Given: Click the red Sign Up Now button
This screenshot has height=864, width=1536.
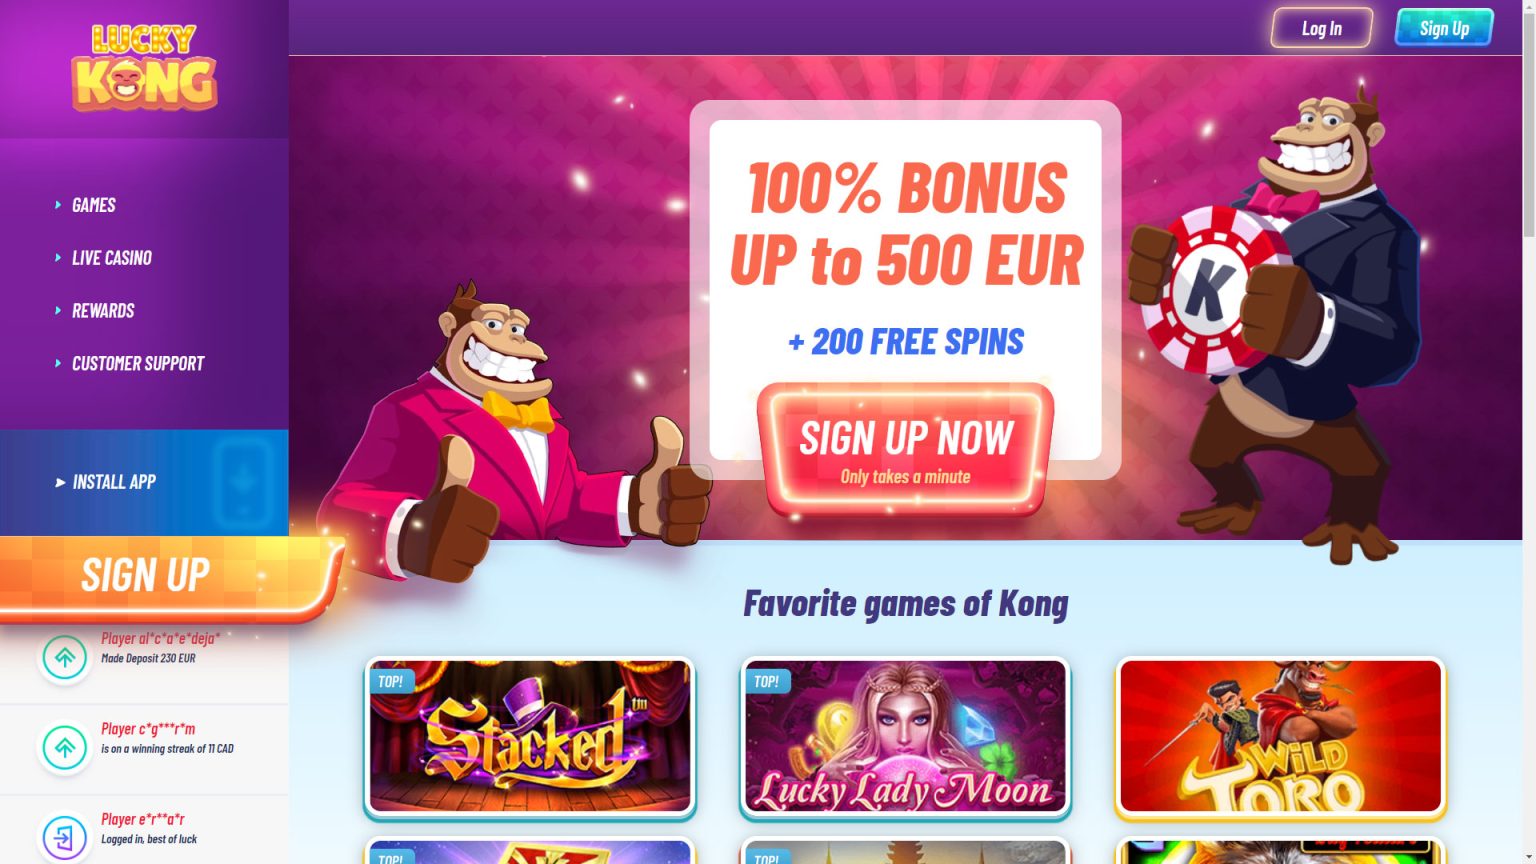Looking at the screenshot, I should click(906, 450).
